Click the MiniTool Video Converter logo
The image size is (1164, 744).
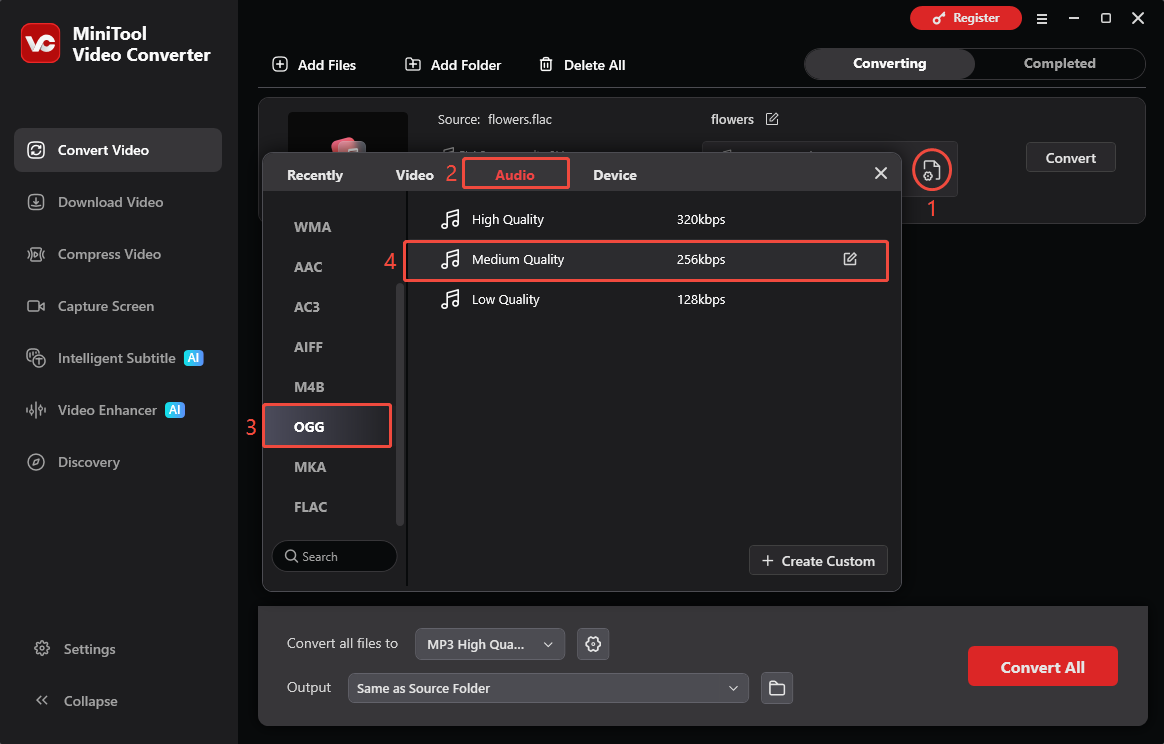(40, 43)
